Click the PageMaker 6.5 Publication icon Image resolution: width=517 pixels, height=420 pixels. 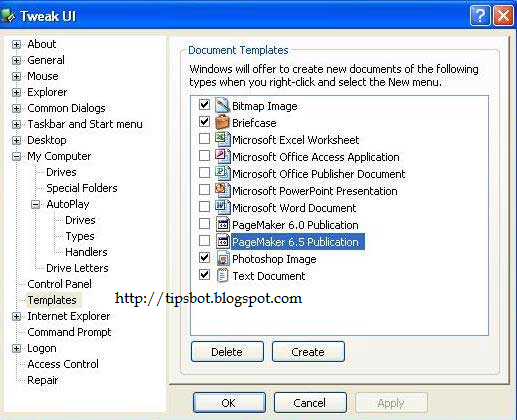coord(222,241)
